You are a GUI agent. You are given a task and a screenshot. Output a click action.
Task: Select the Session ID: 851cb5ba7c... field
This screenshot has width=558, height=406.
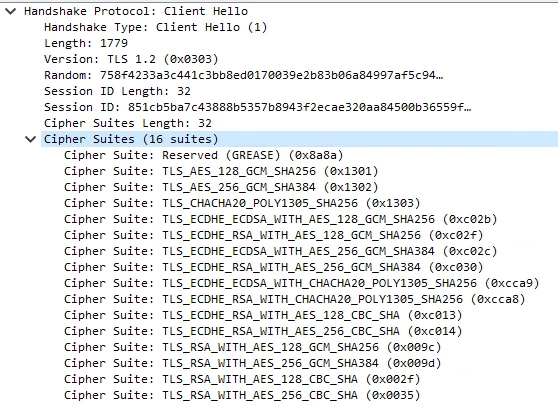point(258,107)
